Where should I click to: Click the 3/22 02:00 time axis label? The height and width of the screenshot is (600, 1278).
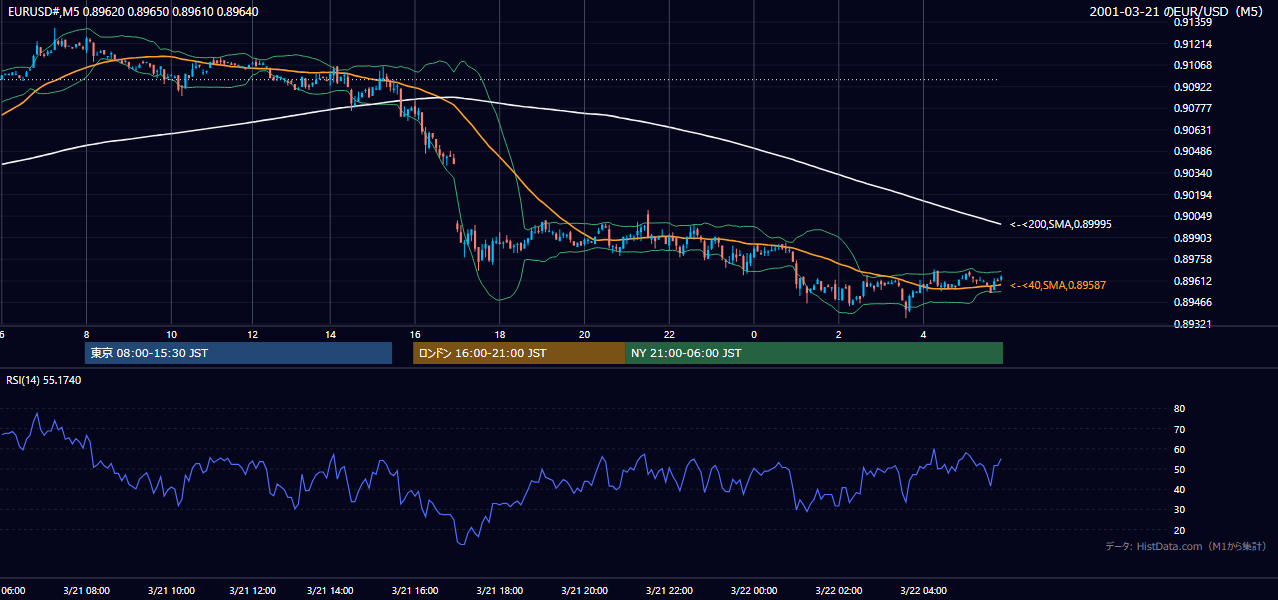click(x=839, y=591)
